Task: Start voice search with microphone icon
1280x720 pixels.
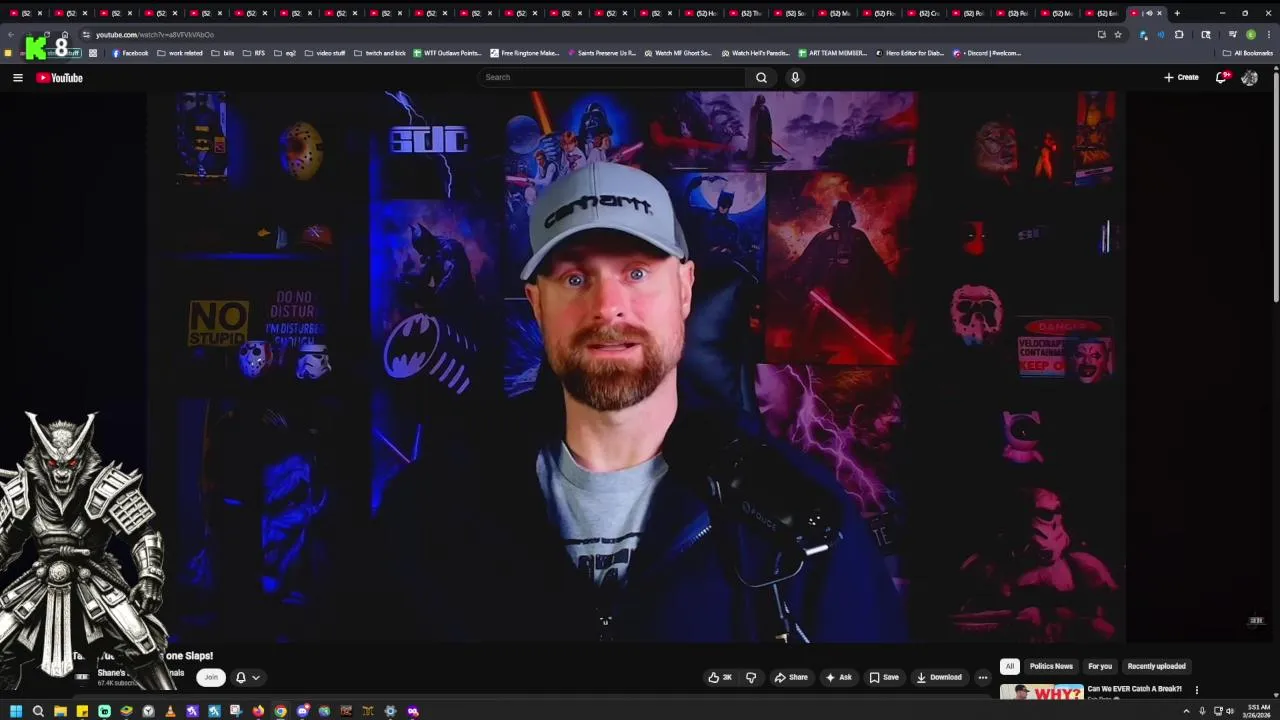Action: click(x=795, y=77)
